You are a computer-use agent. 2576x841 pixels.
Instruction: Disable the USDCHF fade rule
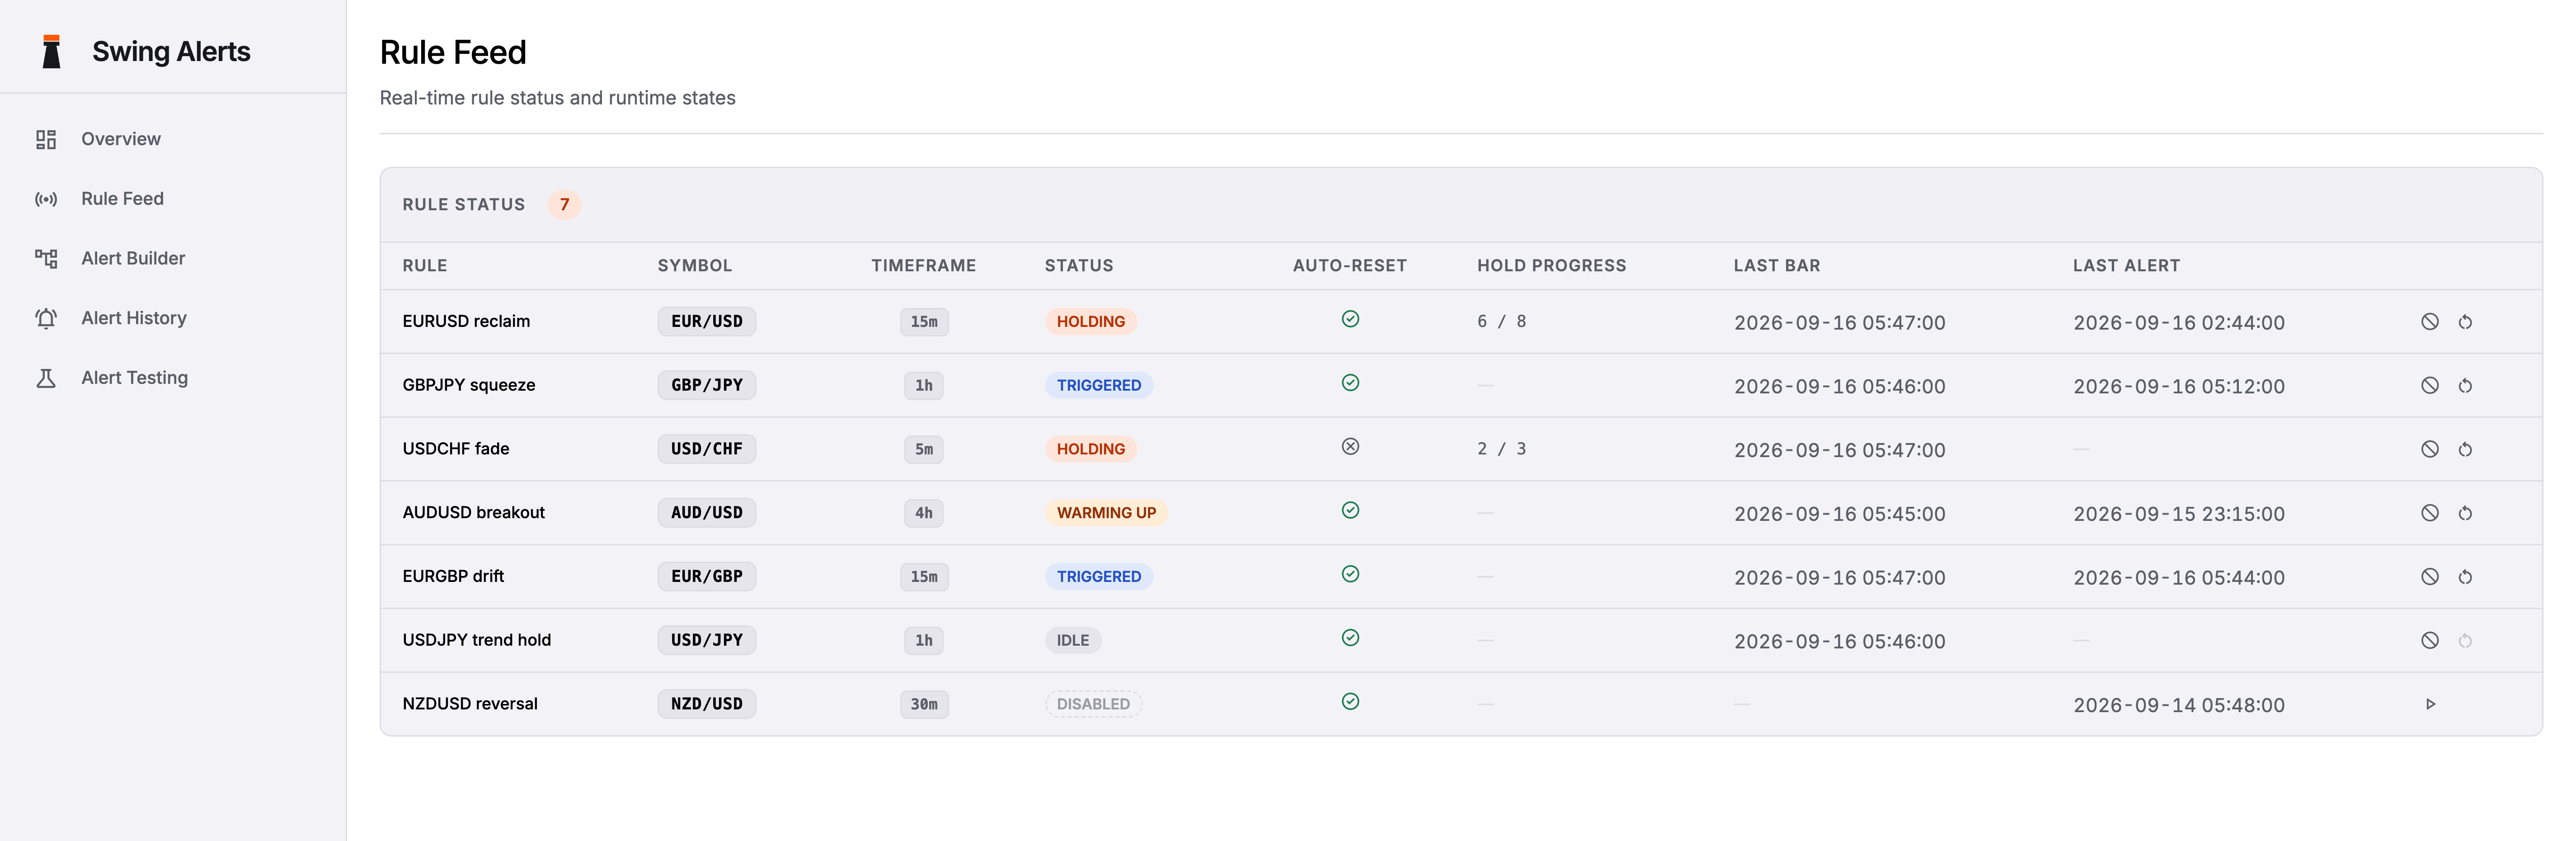pos(2429,449)
